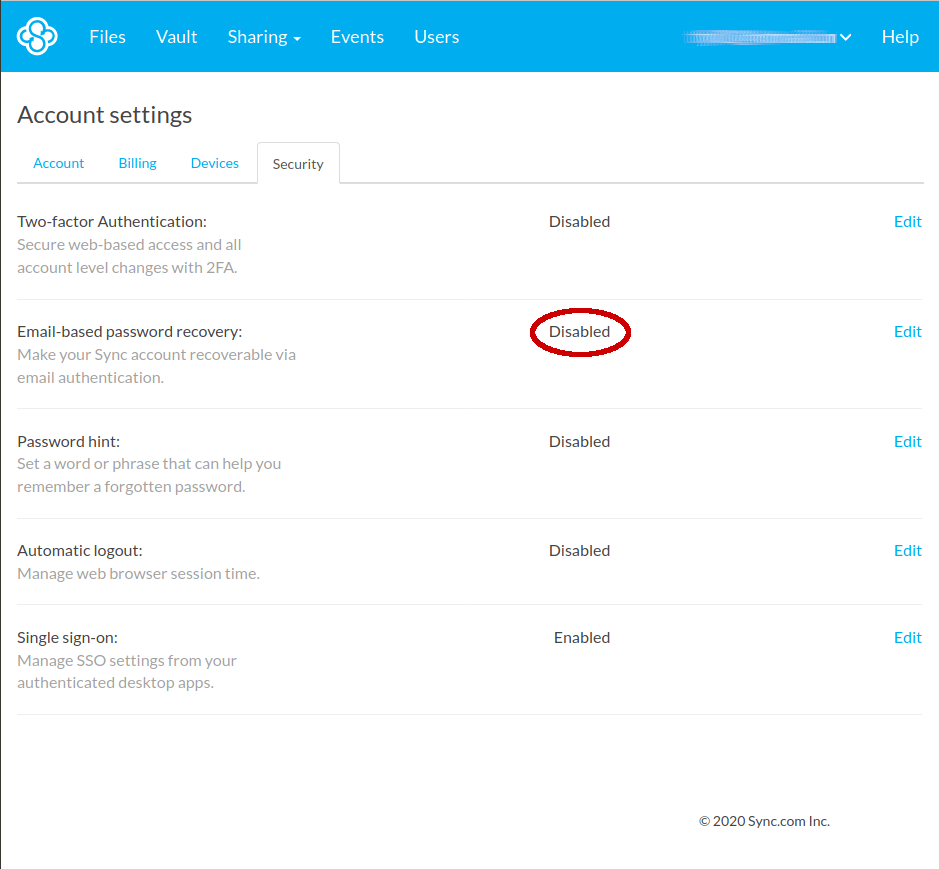The width and height of the screenshot is (939, 869).
Task: Select the Security tab
Action: coord(298,163)
